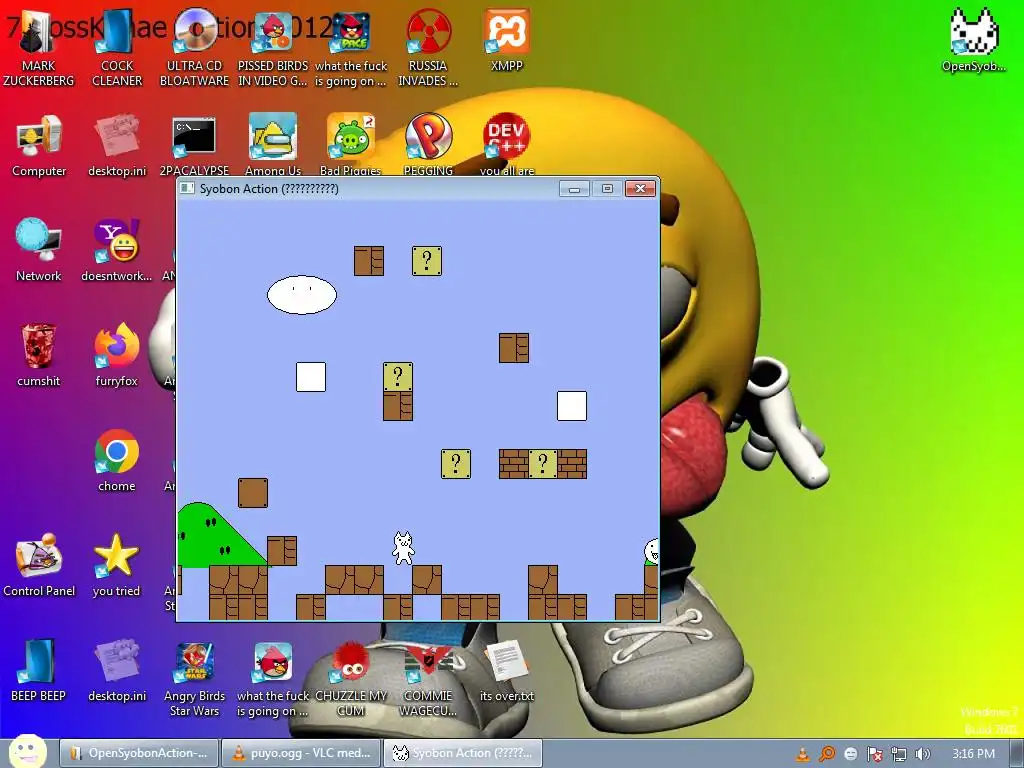Click the Syobon Action title bar icon
Screen dimensions: 1024x768
(187, 188)
